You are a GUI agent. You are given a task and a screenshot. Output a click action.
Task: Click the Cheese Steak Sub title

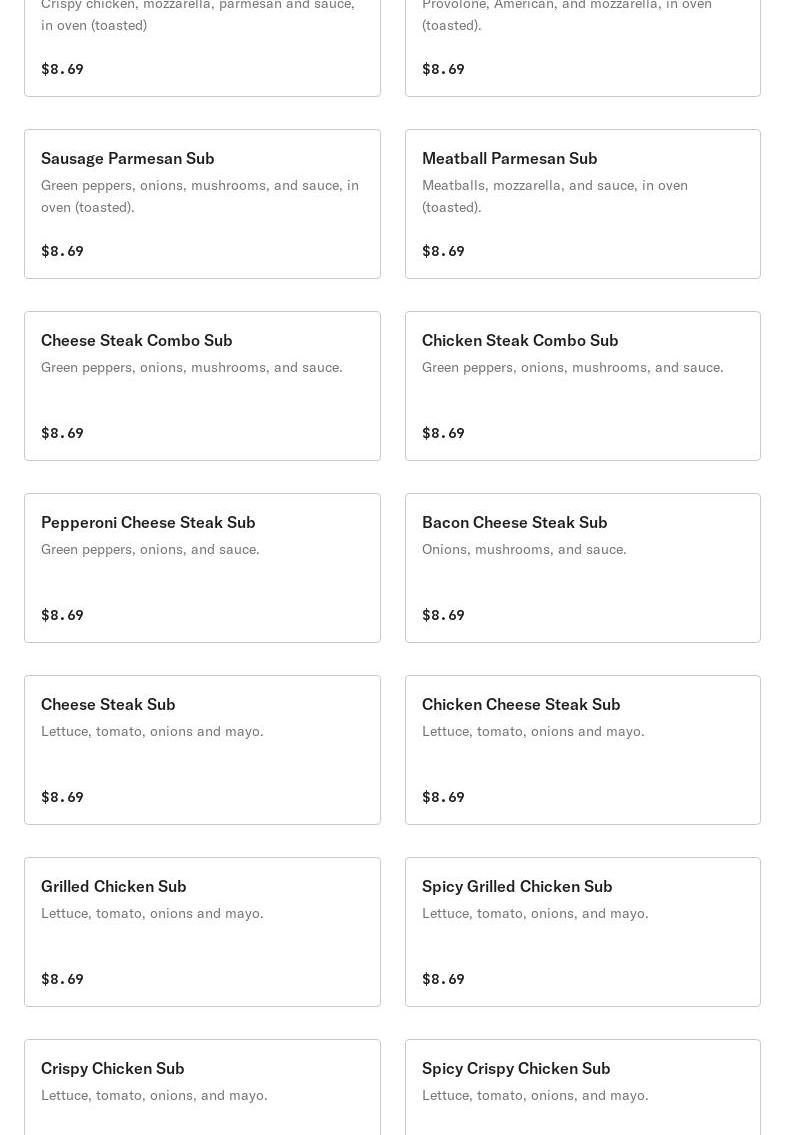(x=108, y=704)
